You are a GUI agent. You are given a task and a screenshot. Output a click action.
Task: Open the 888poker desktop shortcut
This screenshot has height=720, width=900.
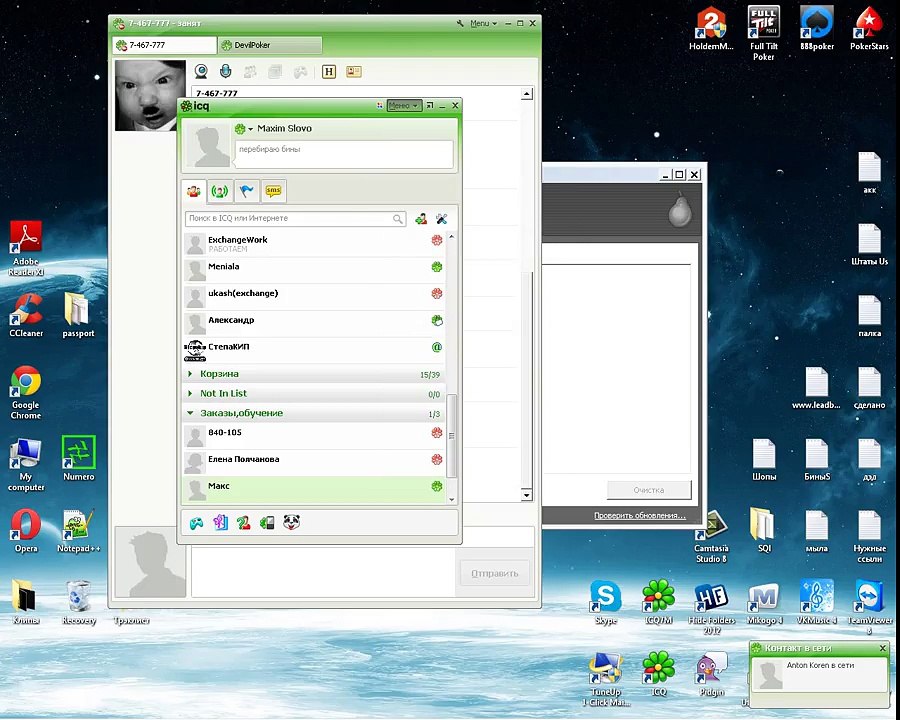point(817,29)
